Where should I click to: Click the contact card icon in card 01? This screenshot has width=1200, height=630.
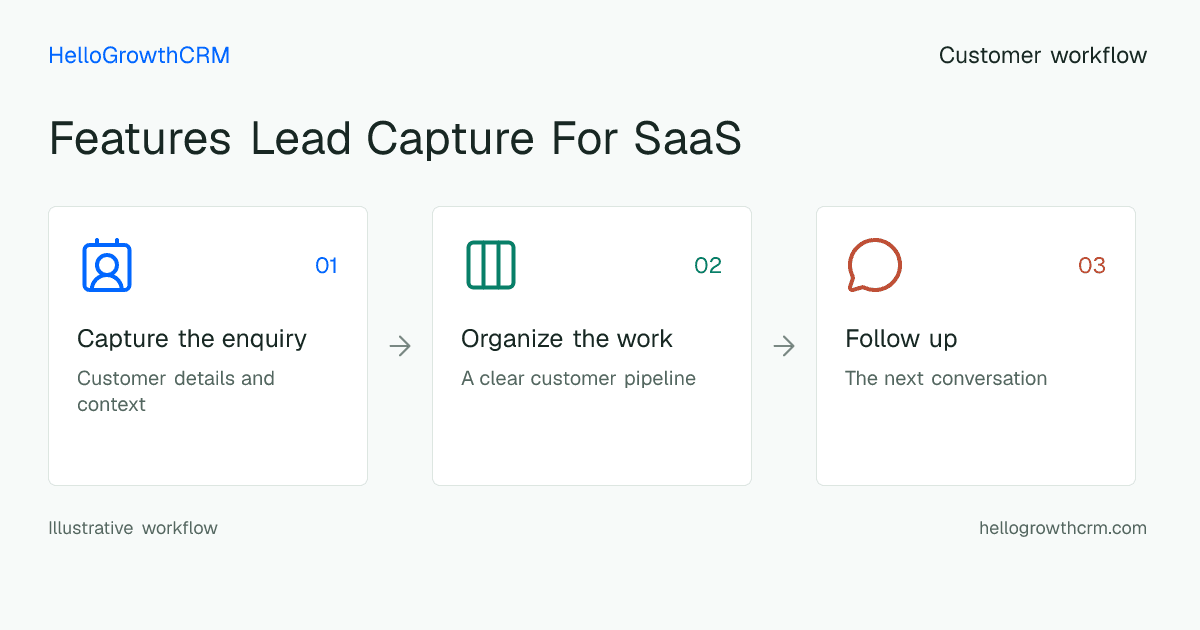(107, 265)
